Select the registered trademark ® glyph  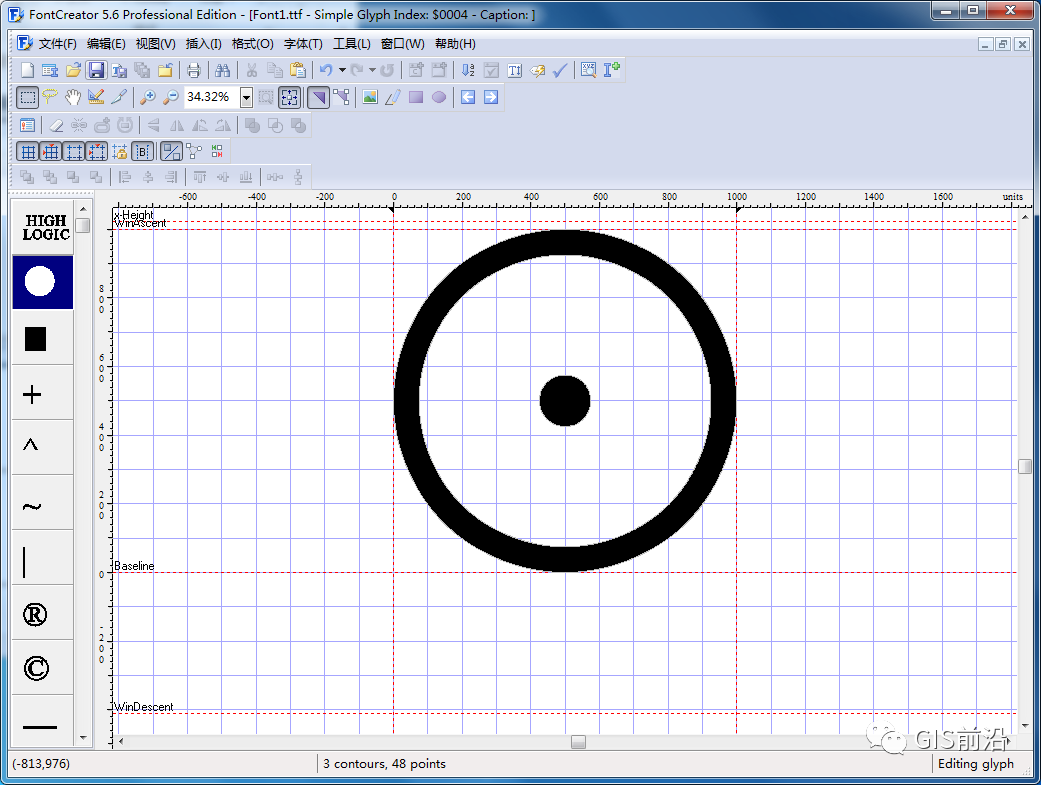tap(36, 614)
